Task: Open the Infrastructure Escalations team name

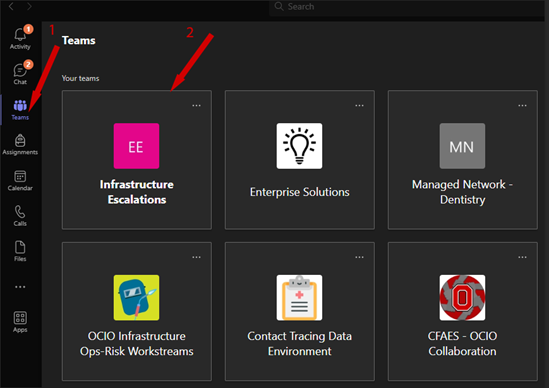Action: pos(137,192)
